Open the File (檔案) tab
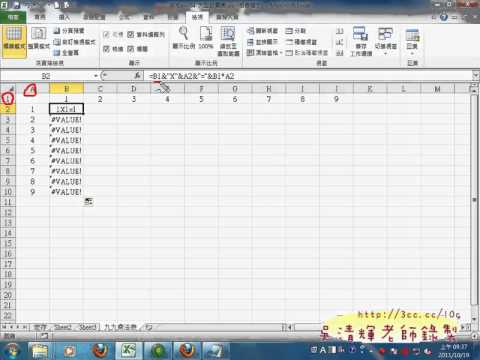This screenshot has width=480, height=360. coord(13,17)
